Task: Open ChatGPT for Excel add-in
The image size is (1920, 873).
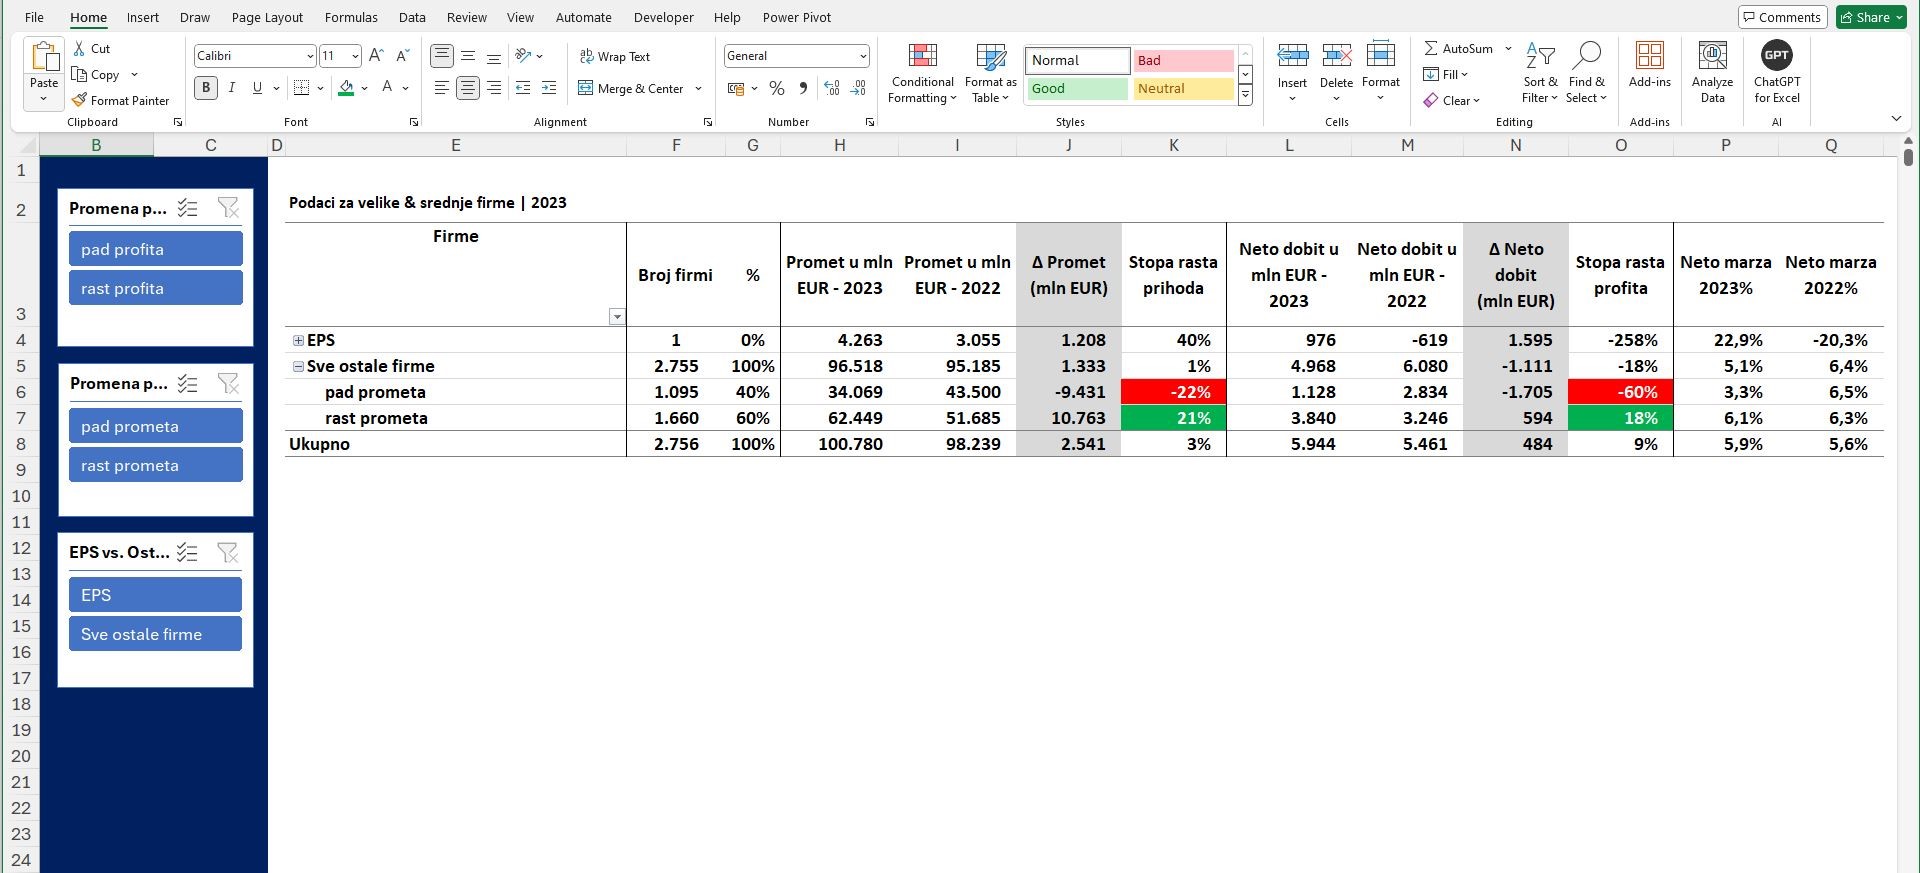Action: 1776,73
